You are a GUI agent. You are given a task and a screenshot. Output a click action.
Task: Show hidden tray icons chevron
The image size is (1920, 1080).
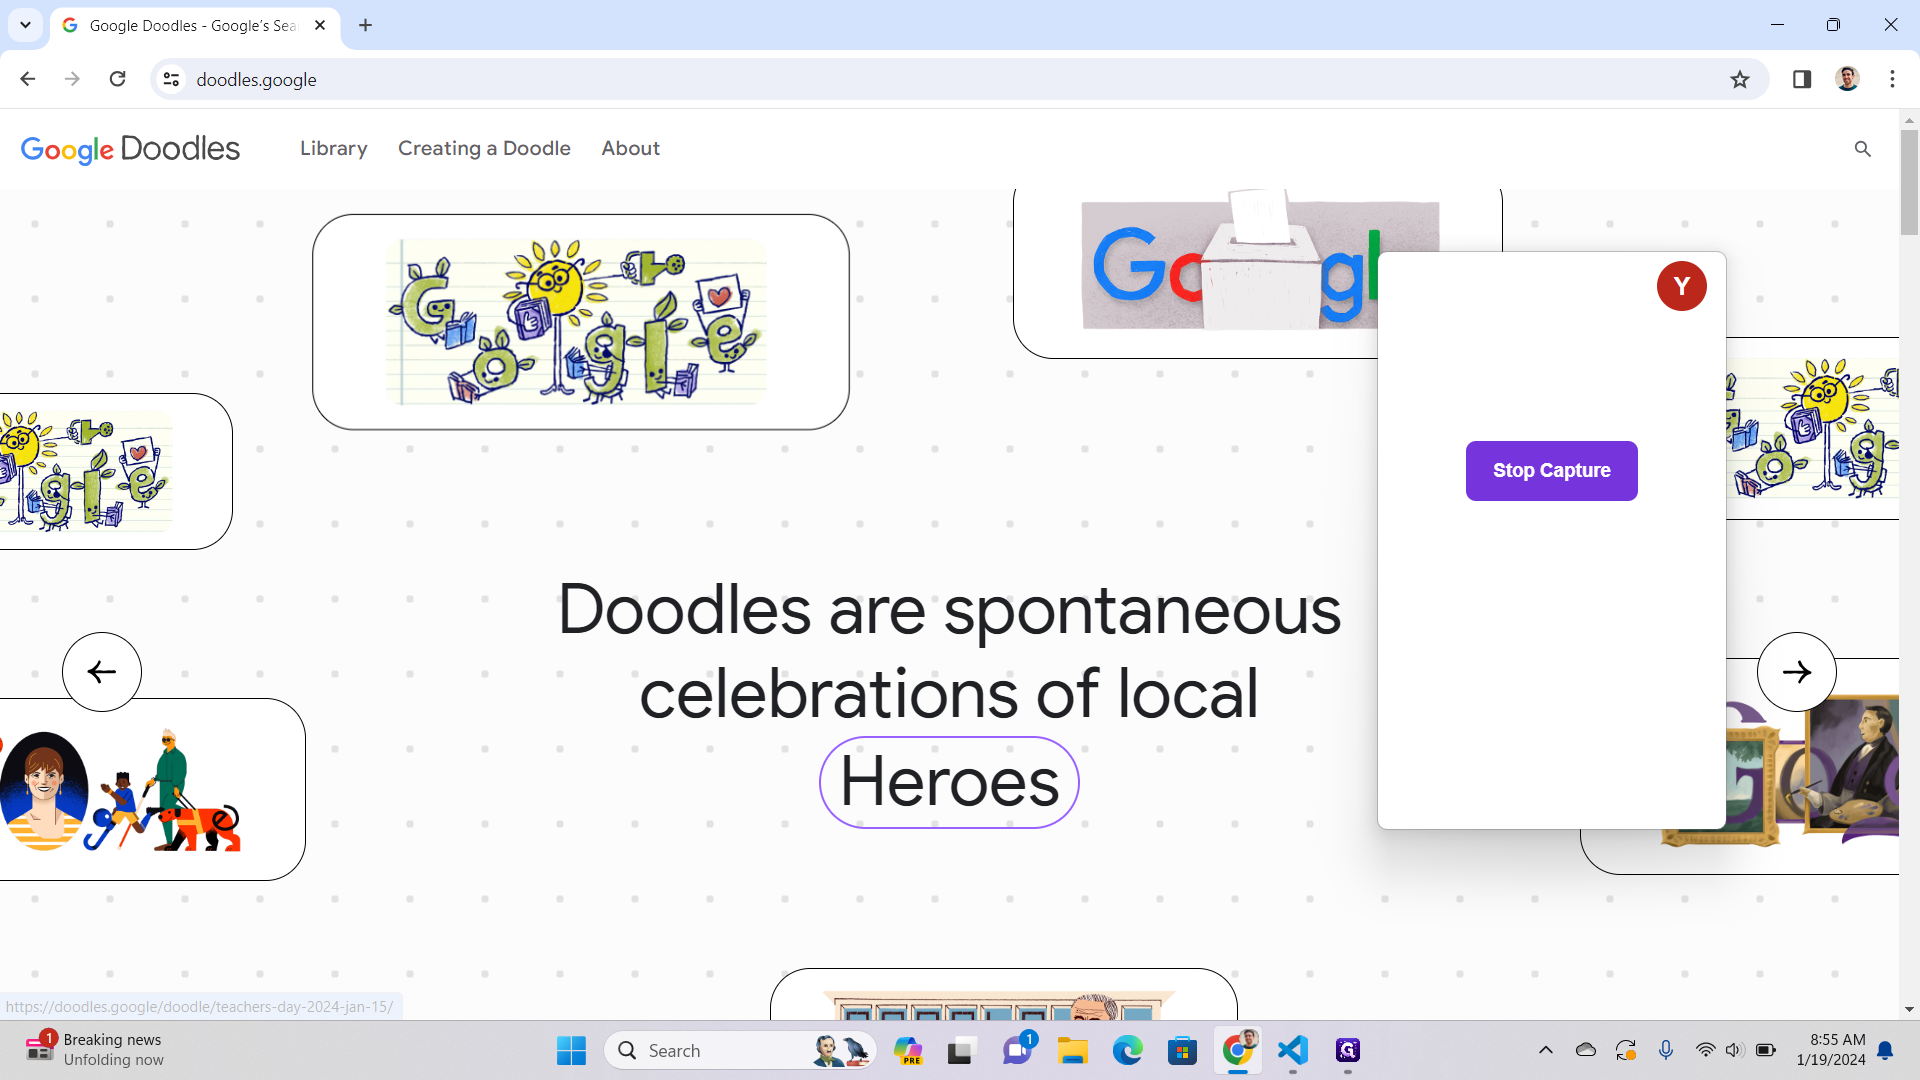click(x=1545, y=1050)
